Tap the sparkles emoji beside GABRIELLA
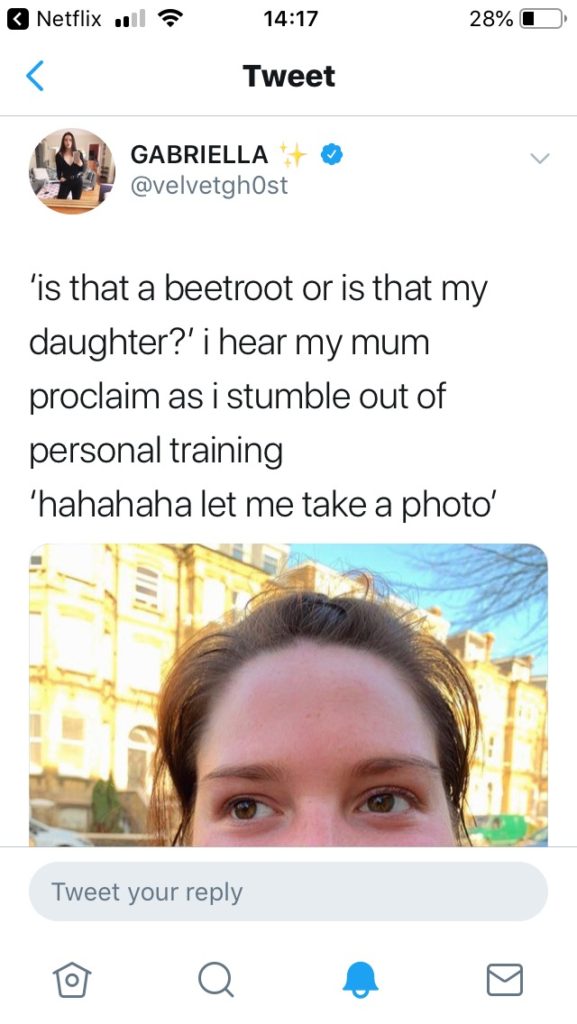The image size is (577, 1024). click(292, 154)
